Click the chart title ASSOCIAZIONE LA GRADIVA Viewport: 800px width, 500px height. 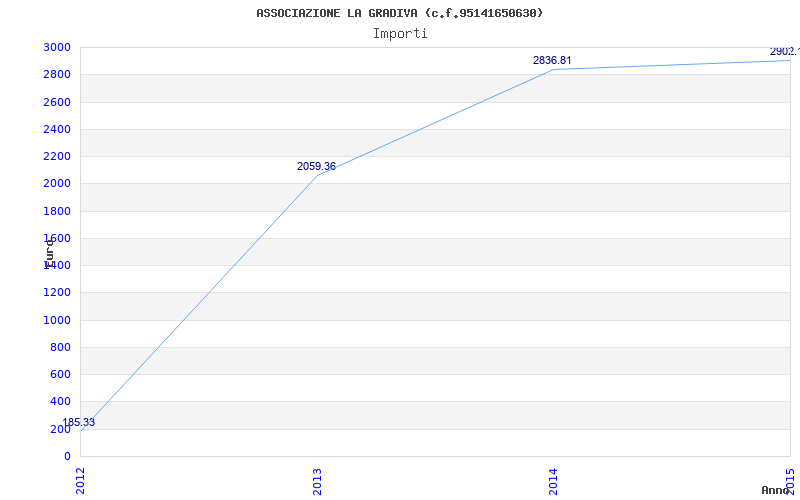(399, 13)
